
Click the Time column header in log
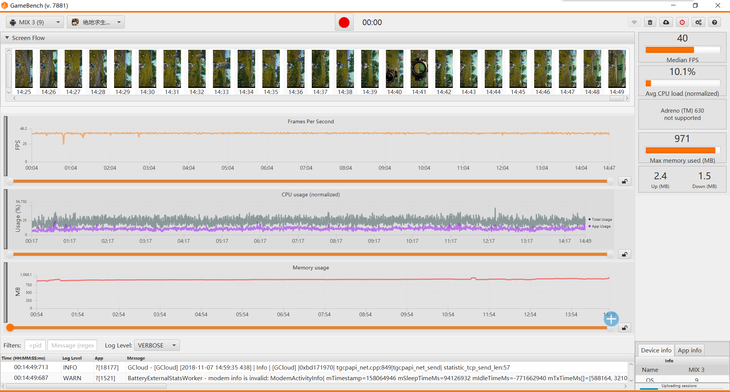tap(23, 358)
